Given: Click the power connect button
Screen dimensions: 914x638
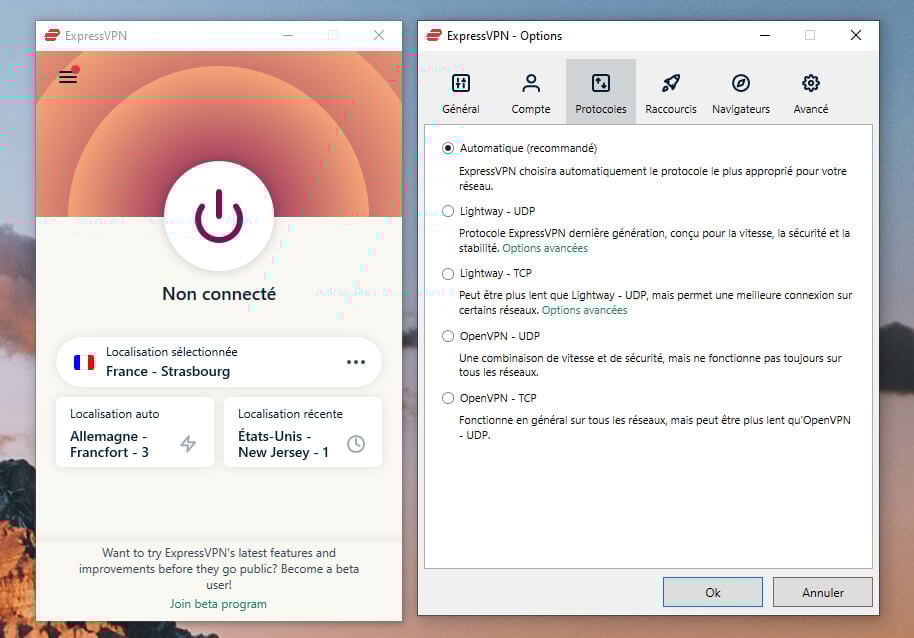Looking at the screenshot, I should coord(218,218).
